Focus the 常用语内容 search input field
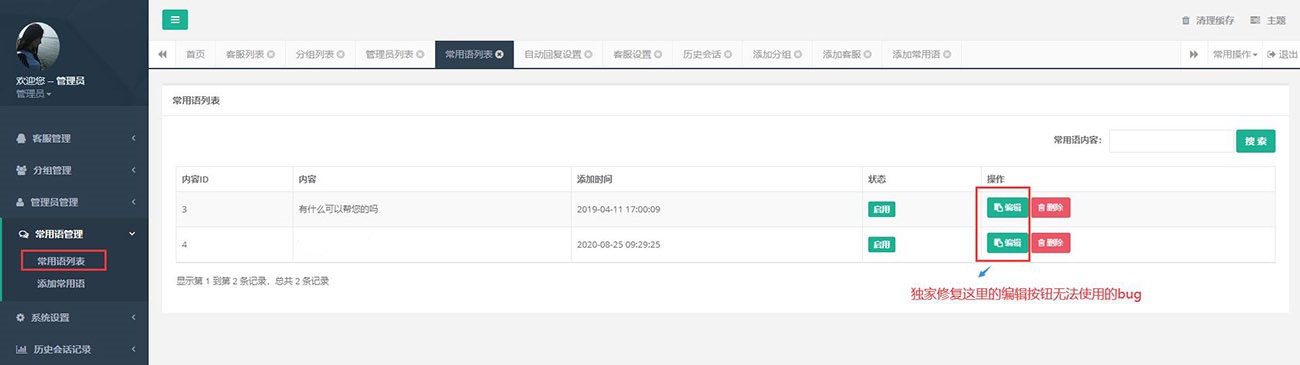 pyautogui.click(x=1171, y=141)
